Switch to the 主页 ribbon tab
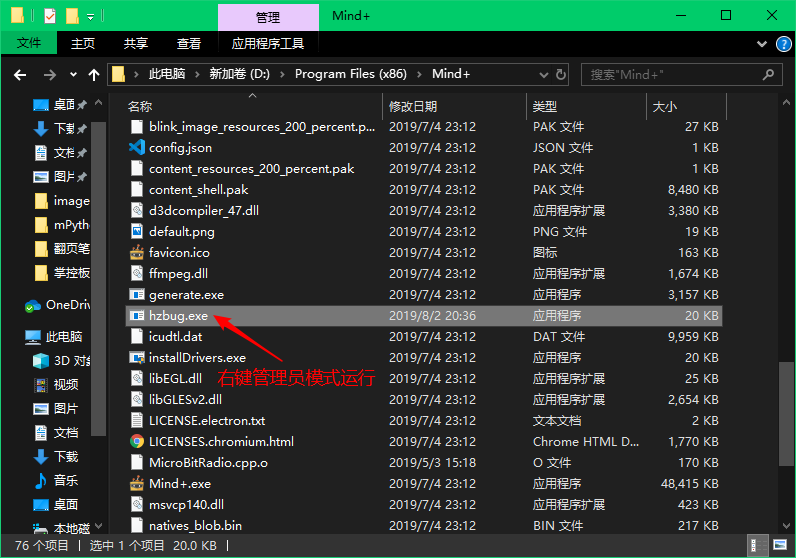The height and width of the screenshot is (558, 796). [83, 43]
